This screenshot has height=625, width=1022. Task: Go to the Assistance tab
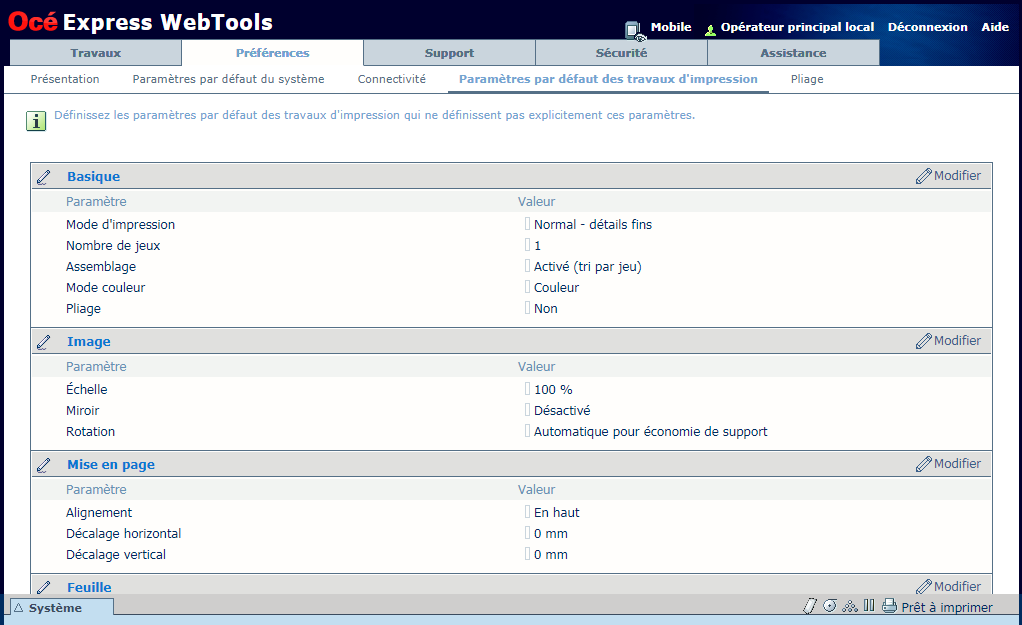click(793, 53)
